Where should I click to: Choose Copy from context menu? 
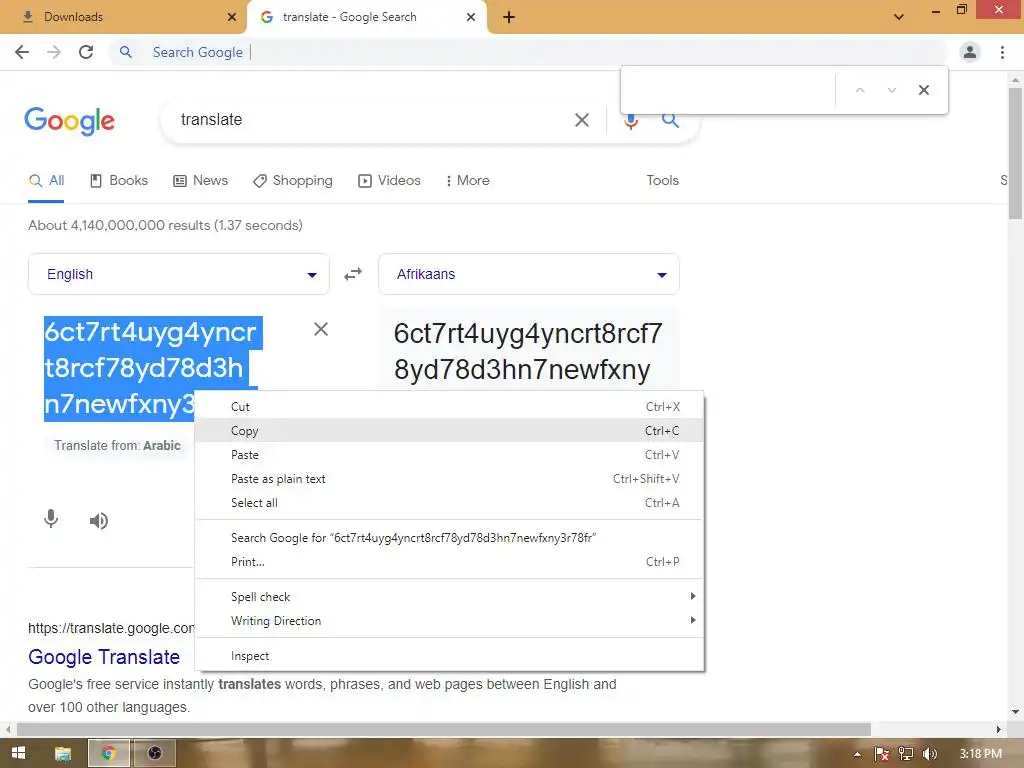(449, 431)
